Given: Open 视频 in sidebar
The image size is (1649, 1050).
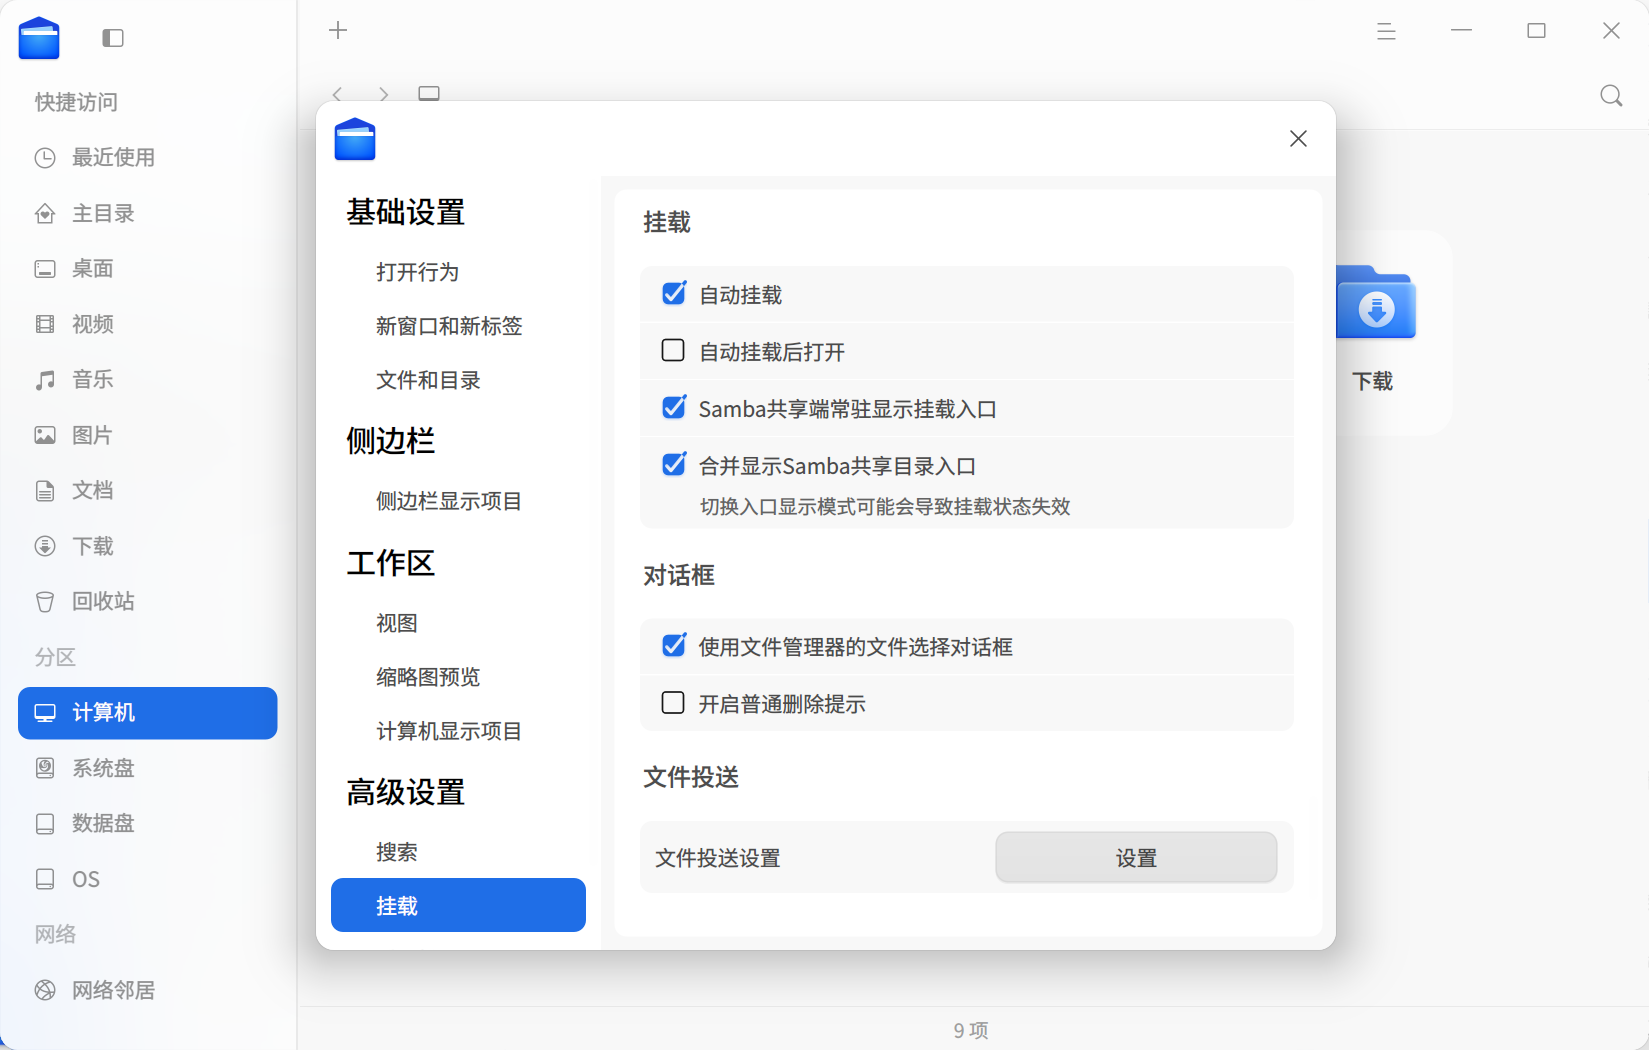Looking at the screenshot, I should (x=147, y=324).
